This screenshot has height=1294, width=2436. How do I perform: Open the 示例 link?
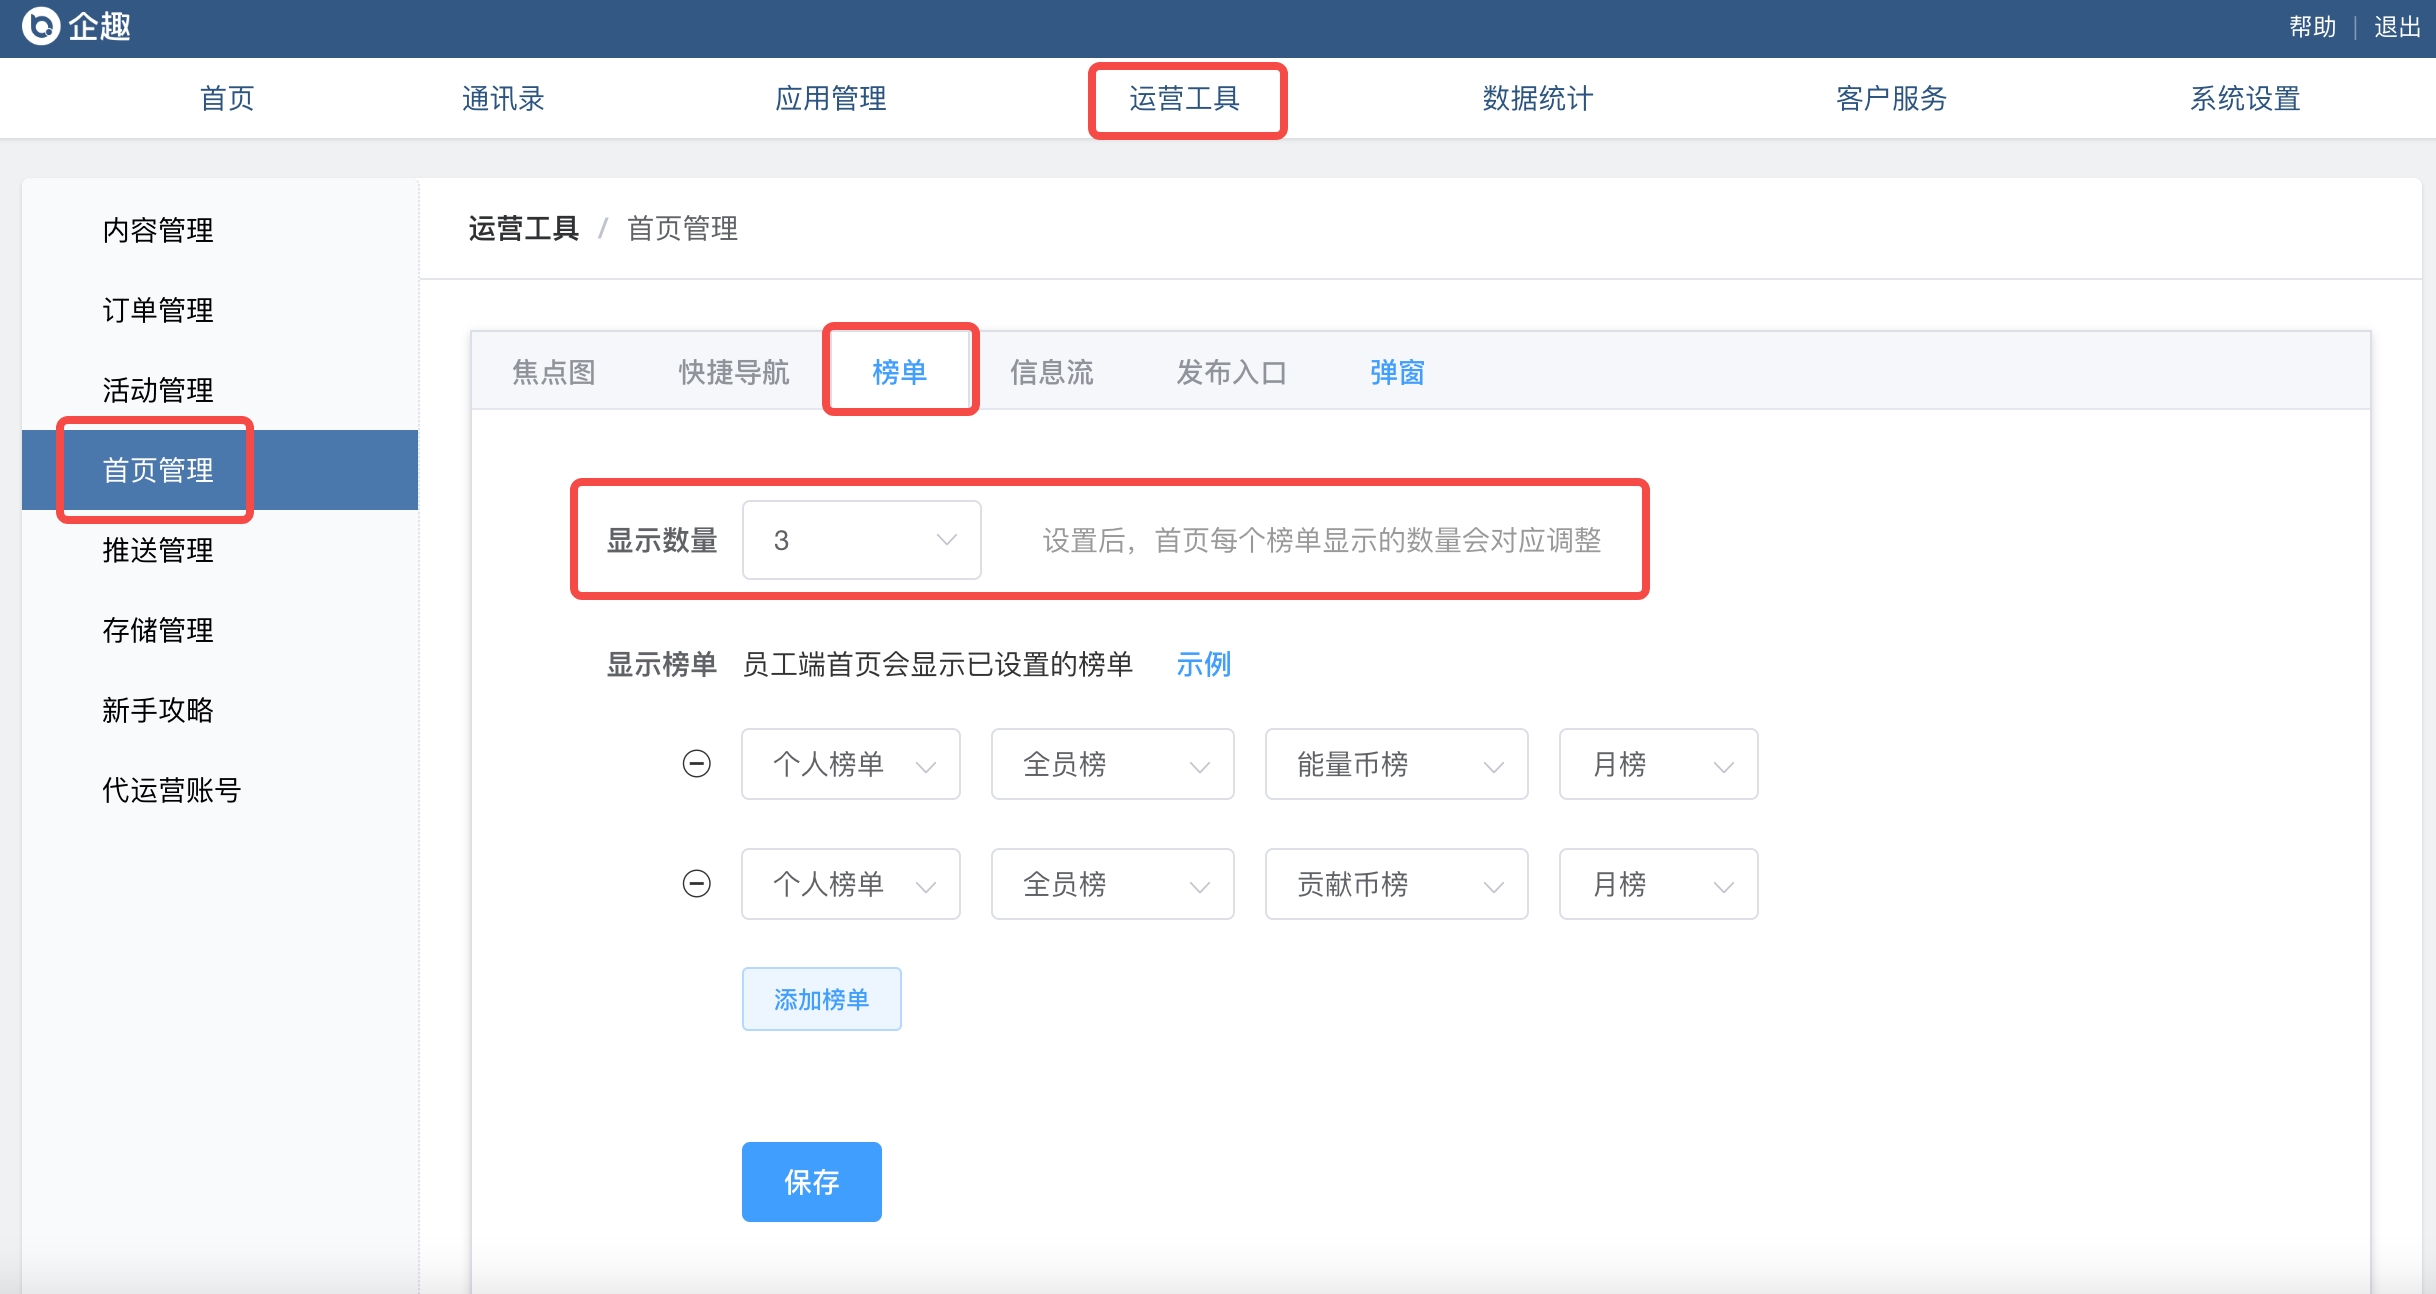click(x=1204, y=664)
